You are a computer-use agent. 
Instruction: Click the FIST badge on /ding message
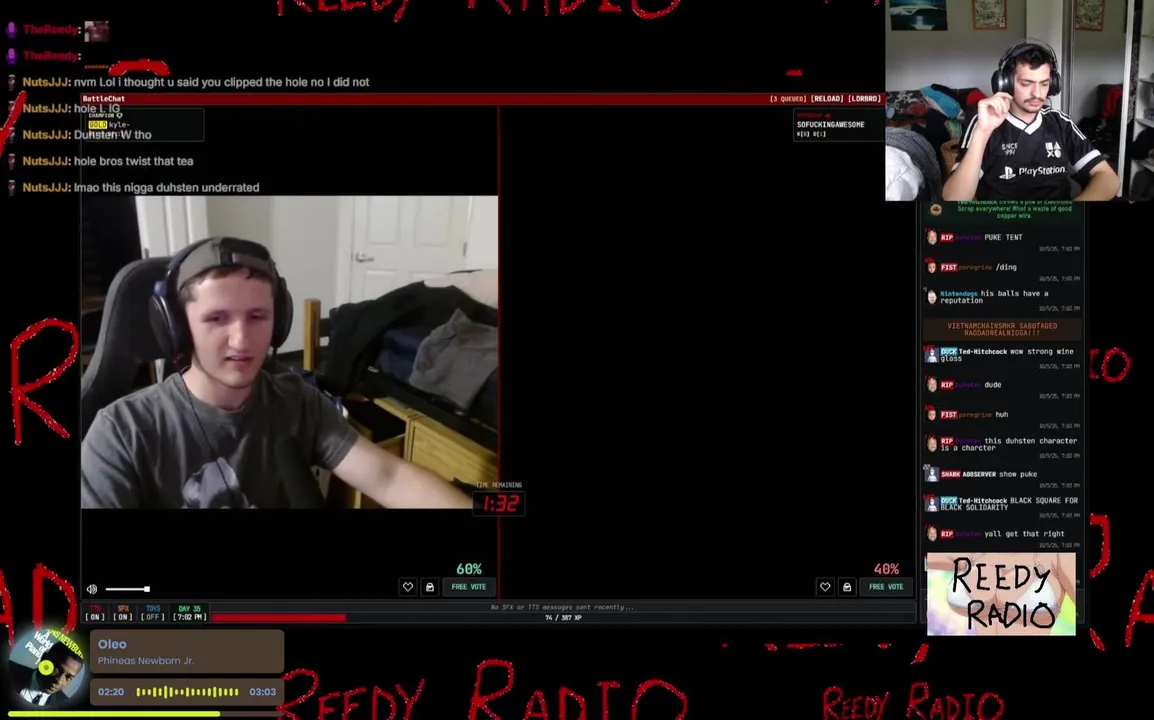tap(949, 267)
